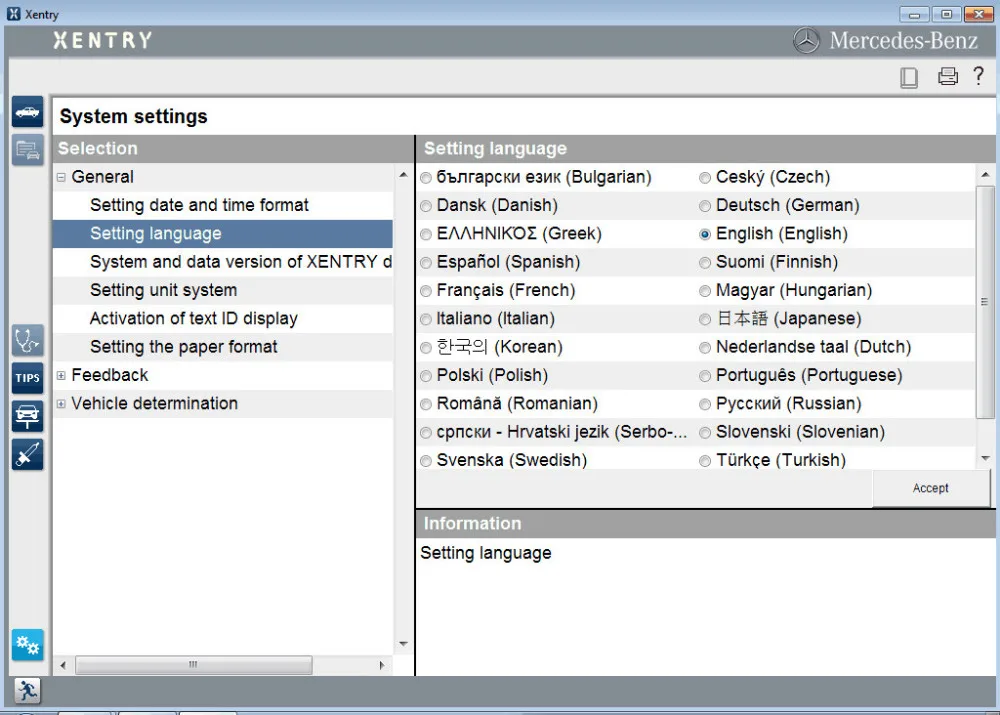Select Ceský (Czech) radio button

[x=705, y=178]
